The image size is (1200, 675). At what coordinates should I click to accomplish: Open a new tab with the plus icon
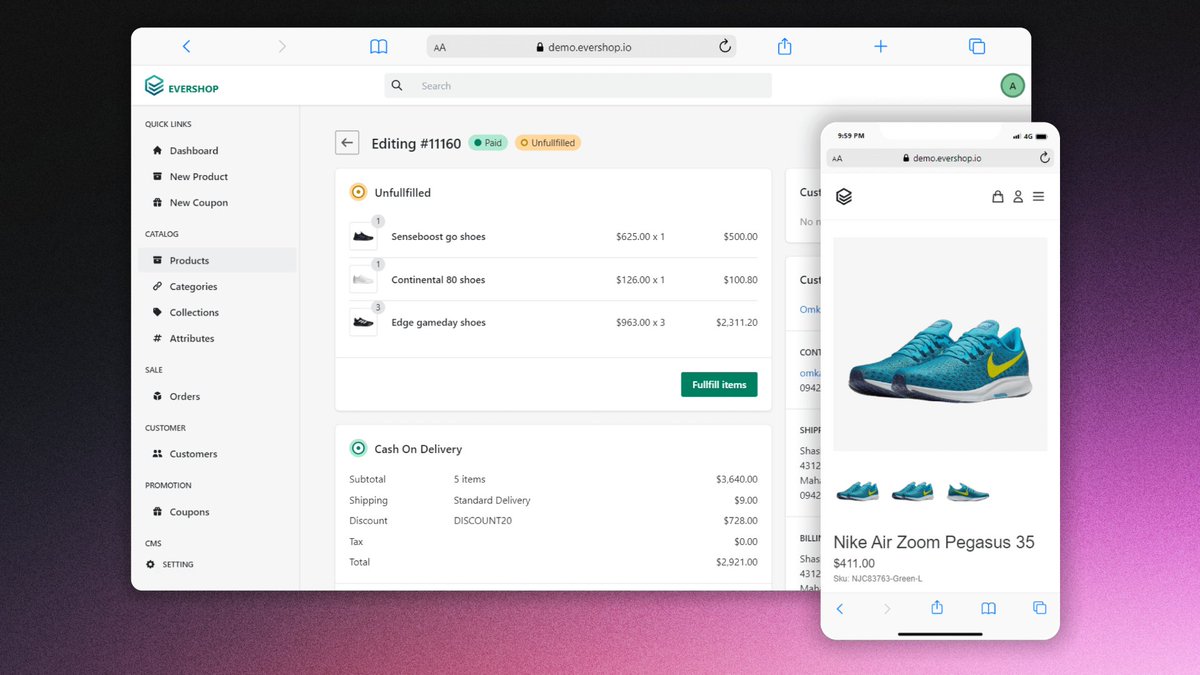tap(881, 46)
